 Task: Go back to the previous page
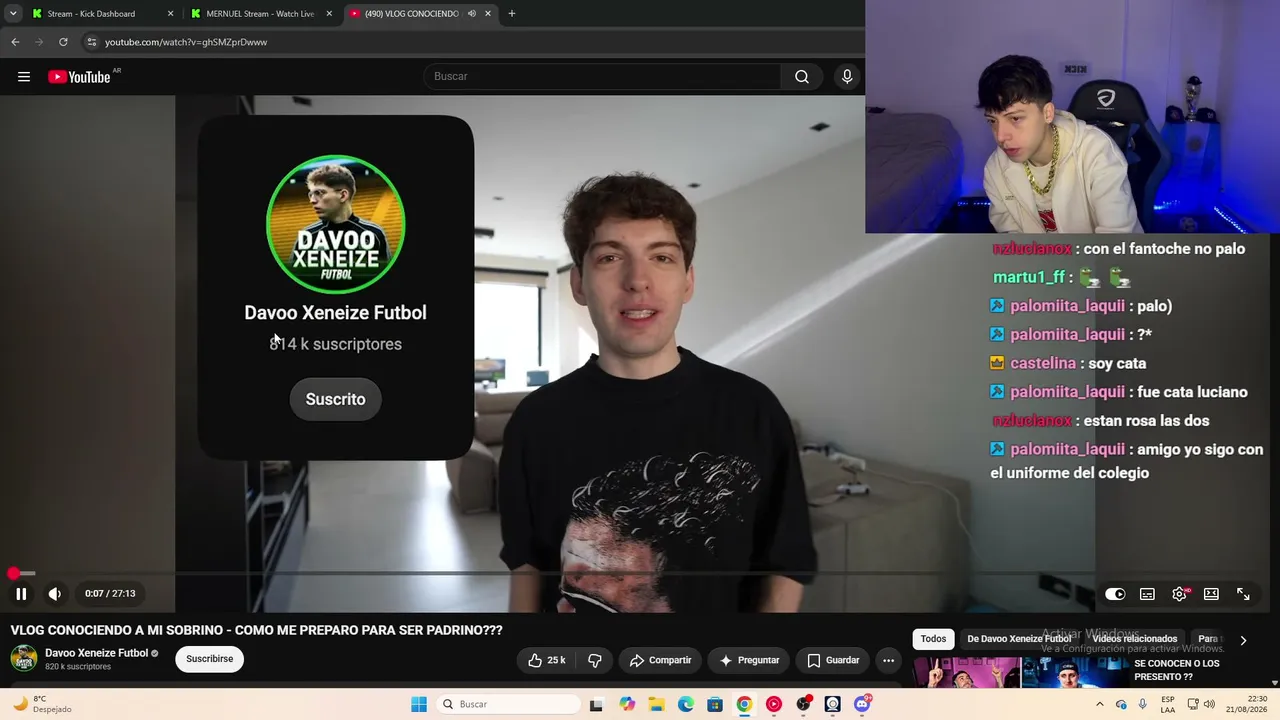pyautogui.click(x=15, y=42)
